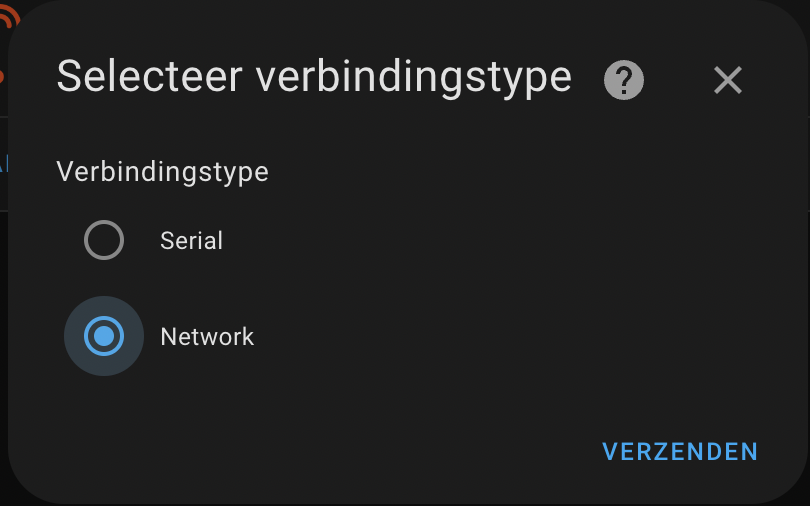Select the Serial radio button

point(104,240)
